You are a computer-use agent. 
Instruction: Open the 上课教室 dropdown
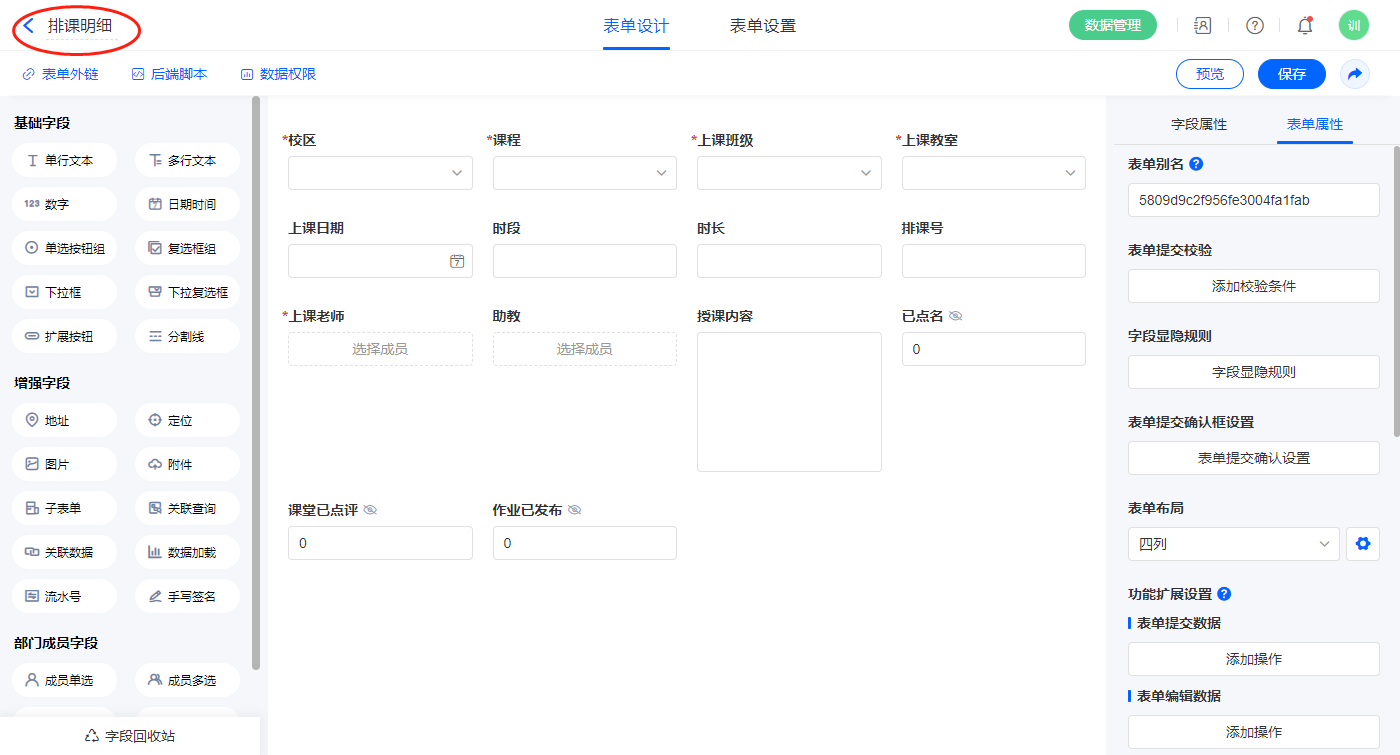(993, 173)
